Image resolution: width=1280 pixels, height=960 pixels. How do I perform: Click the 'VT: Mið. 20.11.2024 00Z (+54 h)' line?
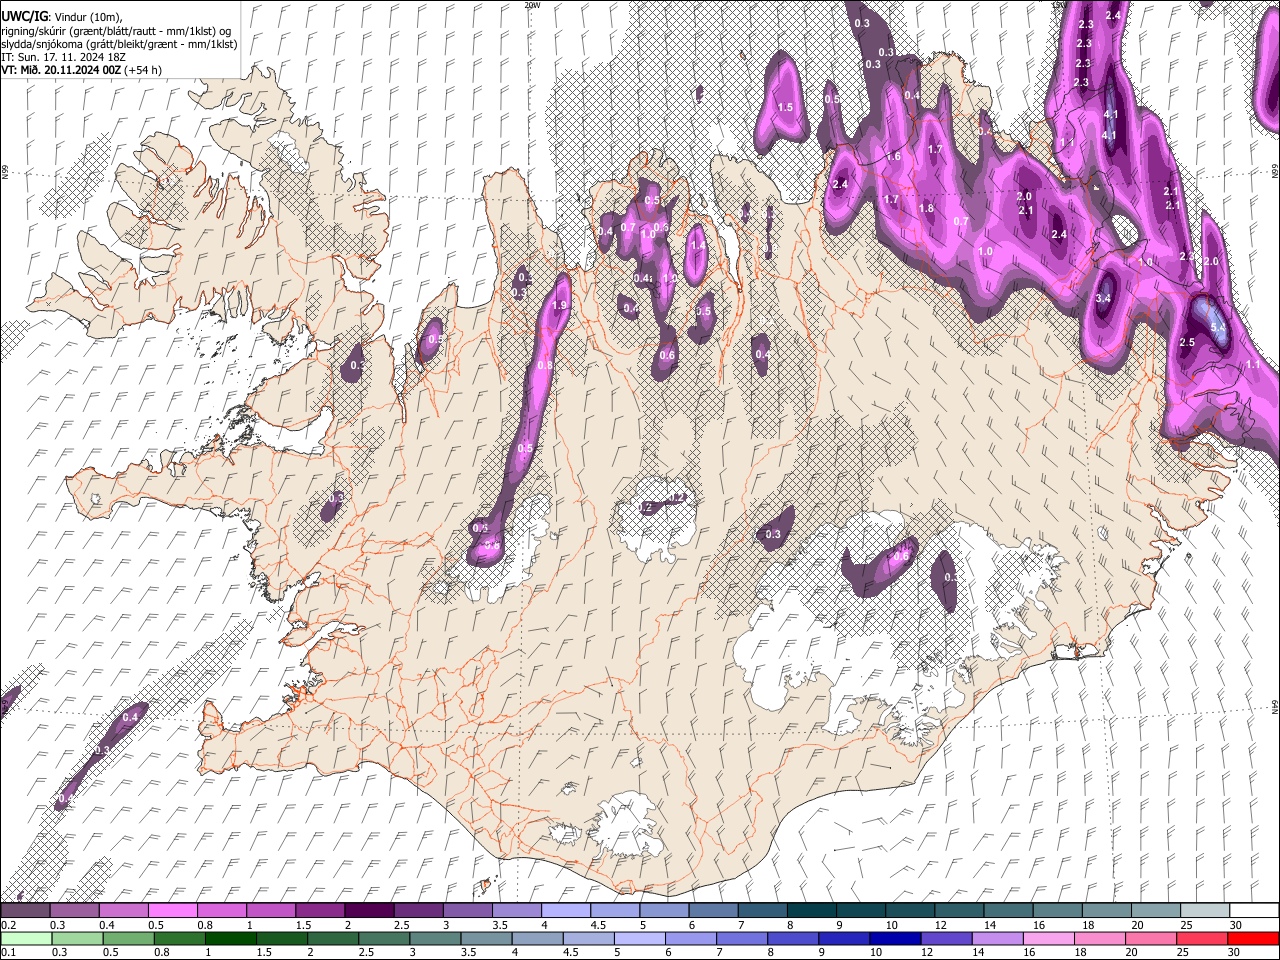[x=81, y=70]
